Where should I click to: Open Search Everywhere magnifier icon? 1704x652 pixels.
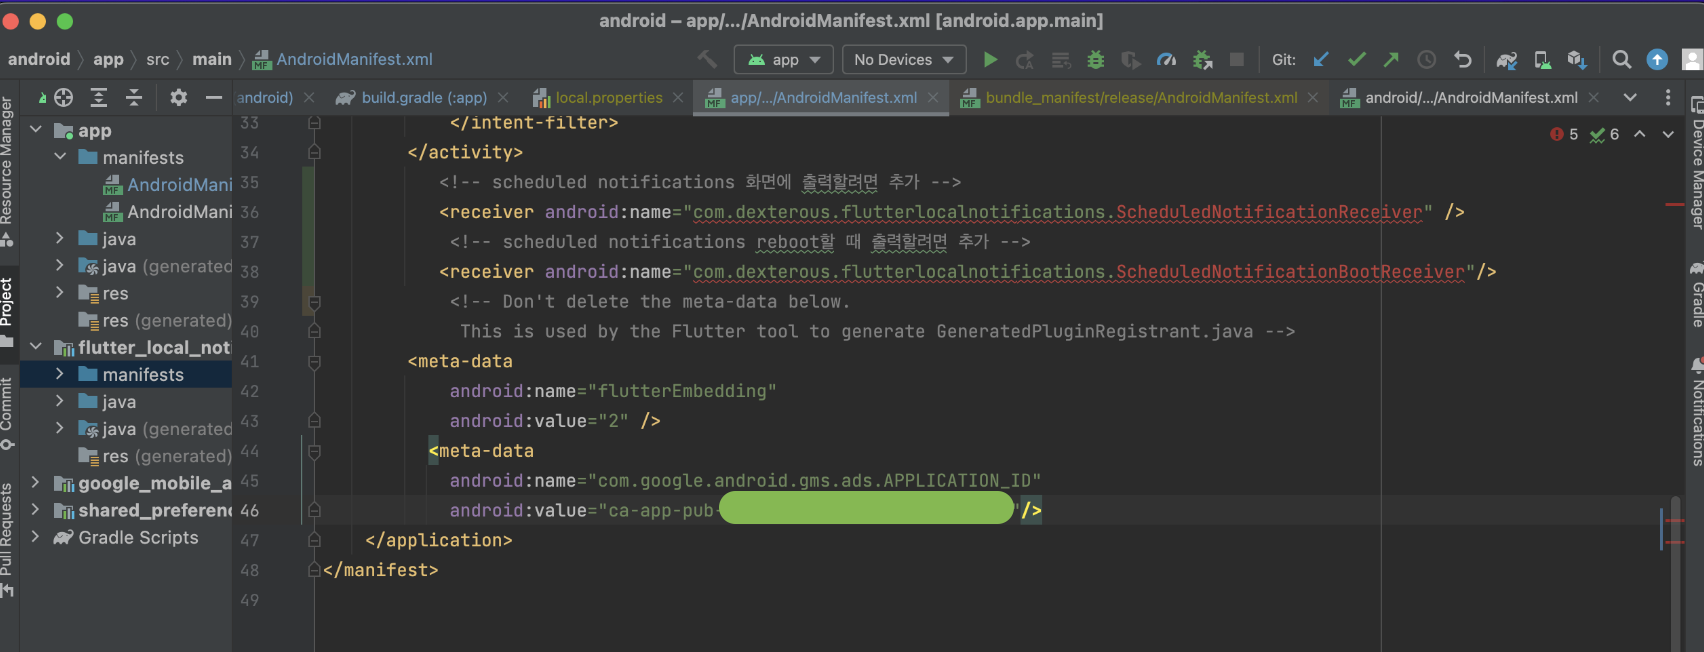point(1622,60)
